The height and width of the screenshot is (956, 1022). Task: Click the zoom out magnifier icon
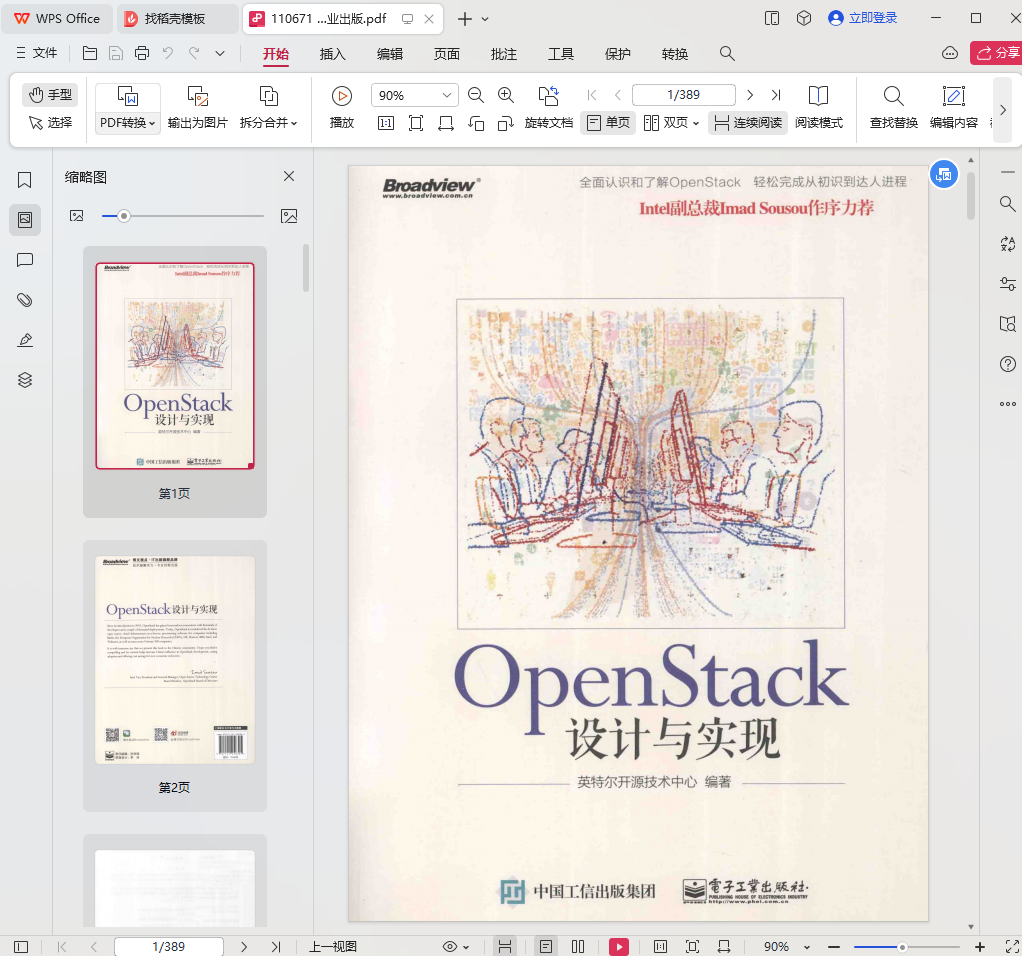(x=476, y=95)
